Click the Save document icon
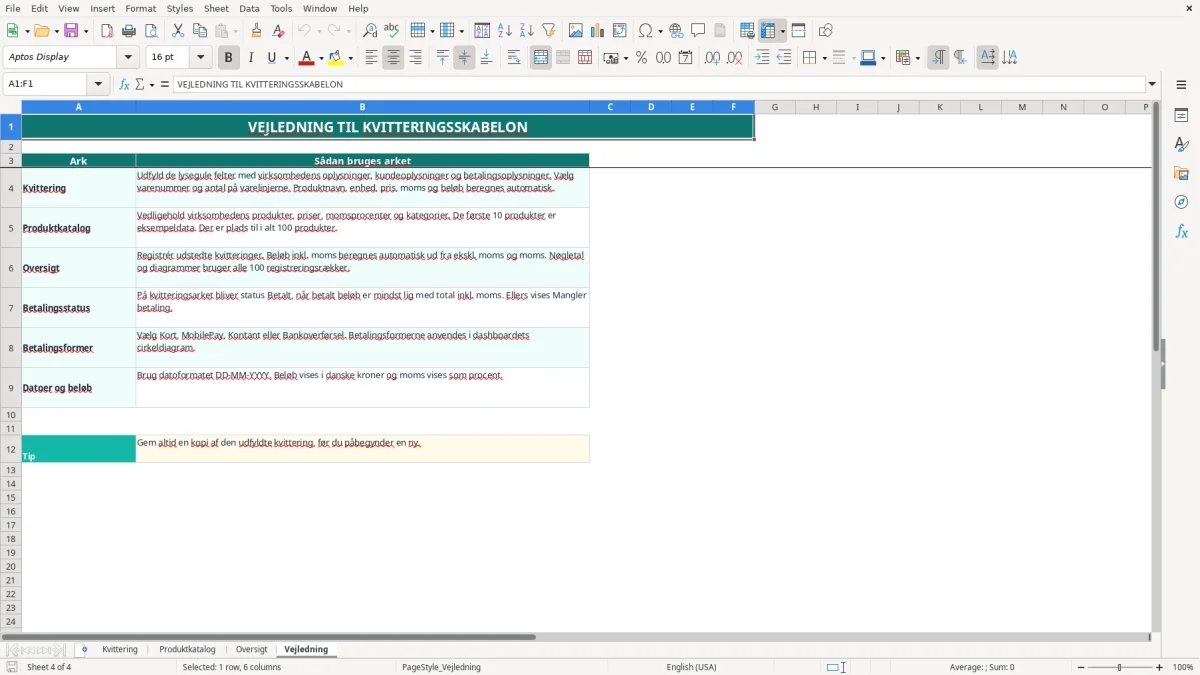The width and height of the screenshot is (1200, 675). click(71, 31)
